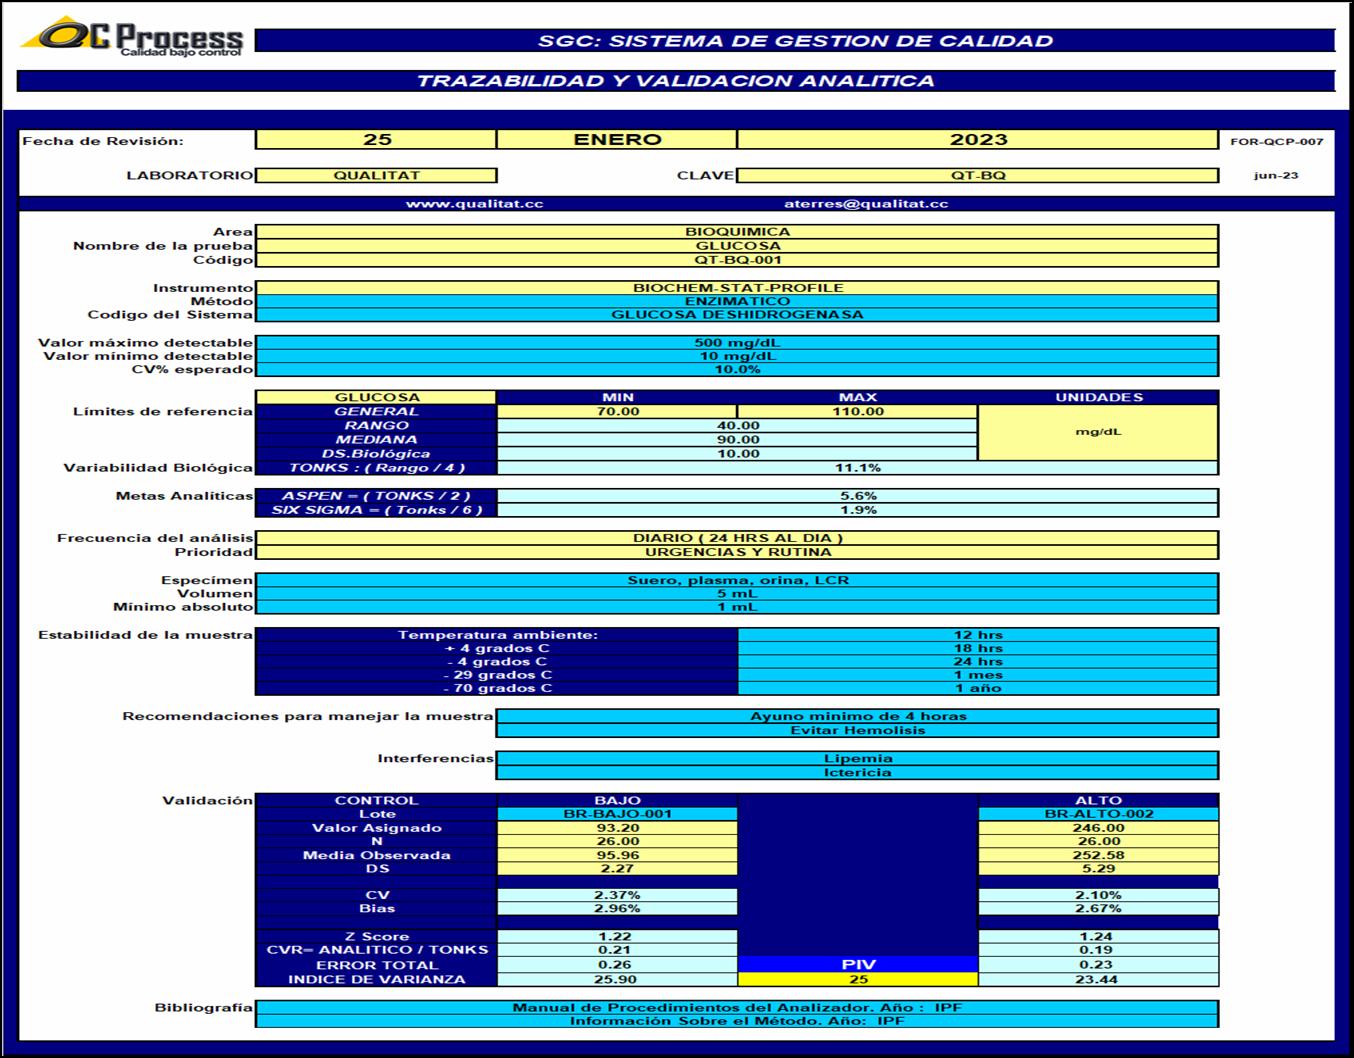Select max detectable value "500 mg/dL"

tap(737, 342)
